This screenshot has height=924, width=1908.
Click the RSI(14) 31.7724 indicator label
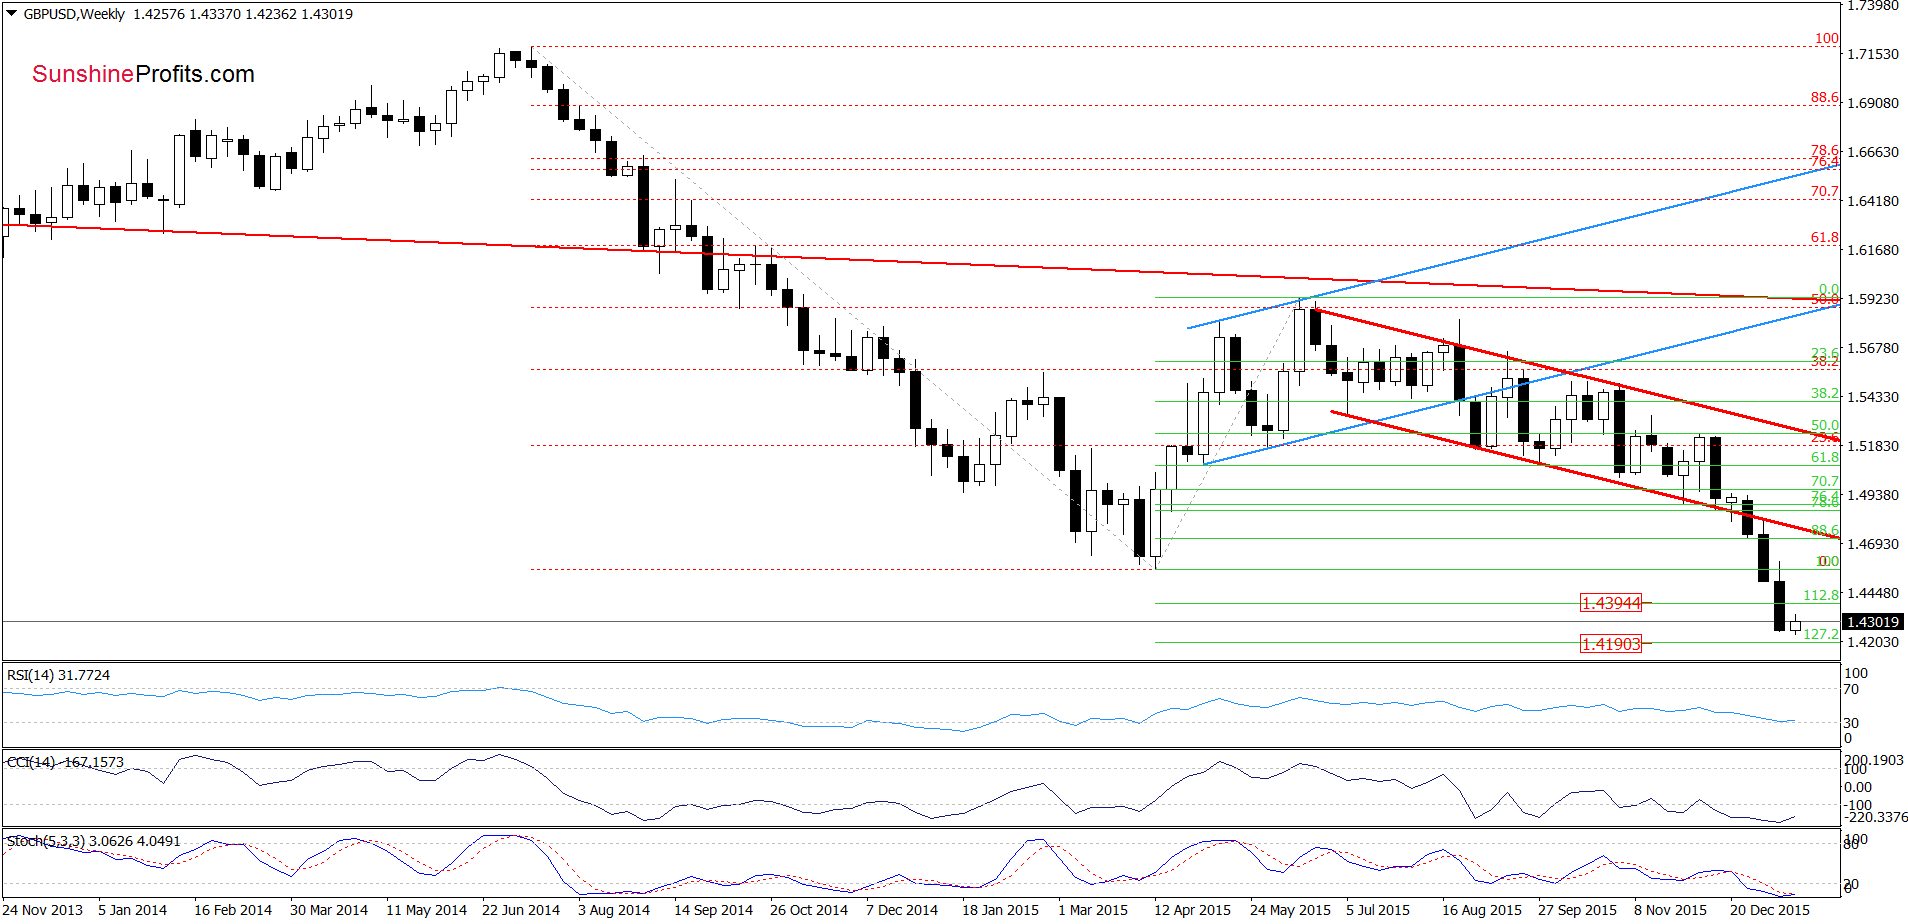point(58,675)
